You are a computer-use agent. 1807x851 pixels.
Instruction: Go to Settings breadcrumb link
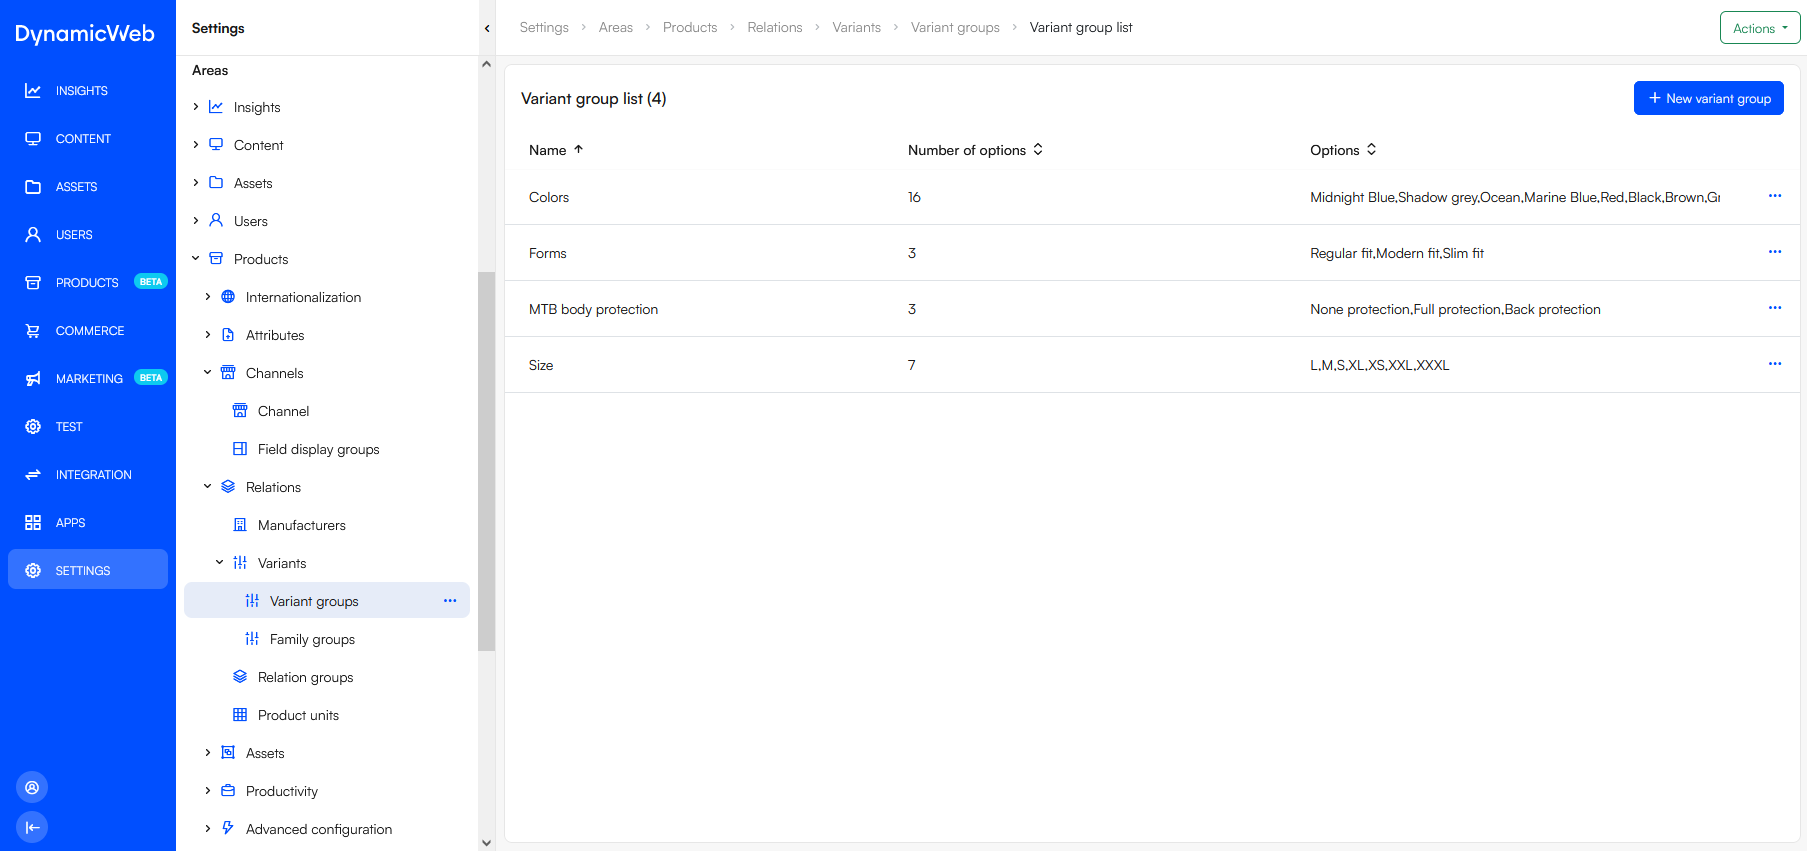544,27
